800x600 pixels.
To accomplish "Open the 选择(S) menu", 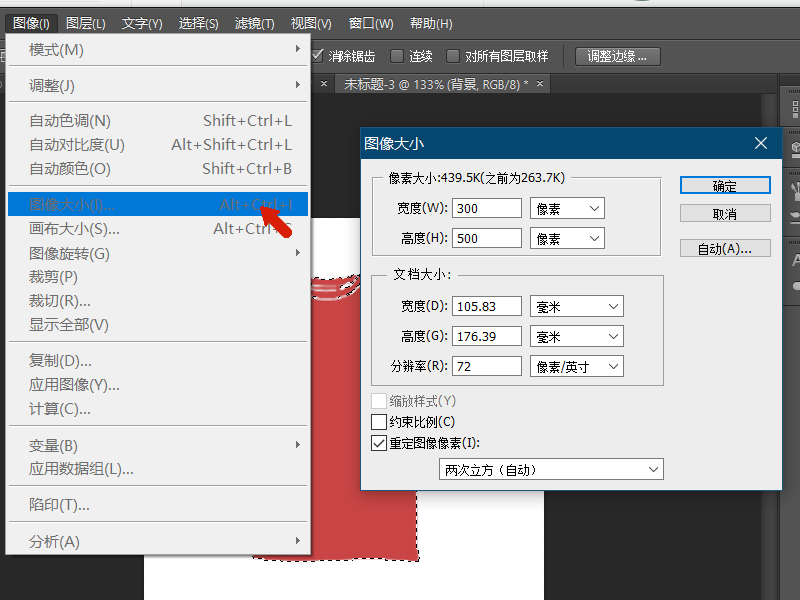I will coord(198,23).
